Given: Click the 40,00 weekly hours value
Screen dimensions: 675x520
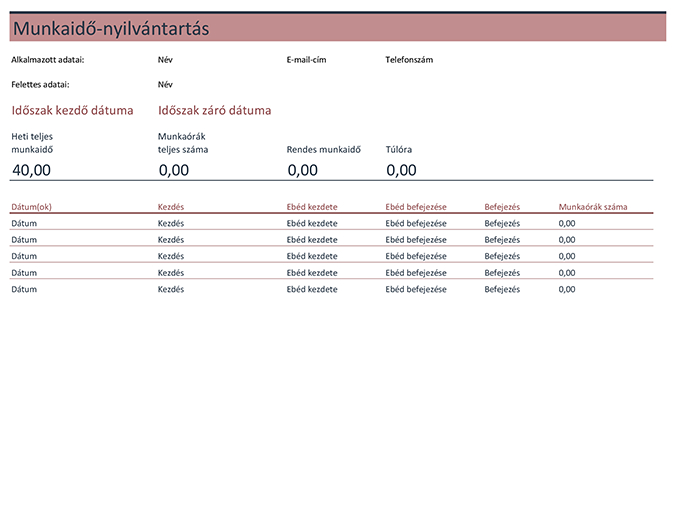Looking at the screenshot, I should pyautogui.click(x=31, y=170).
